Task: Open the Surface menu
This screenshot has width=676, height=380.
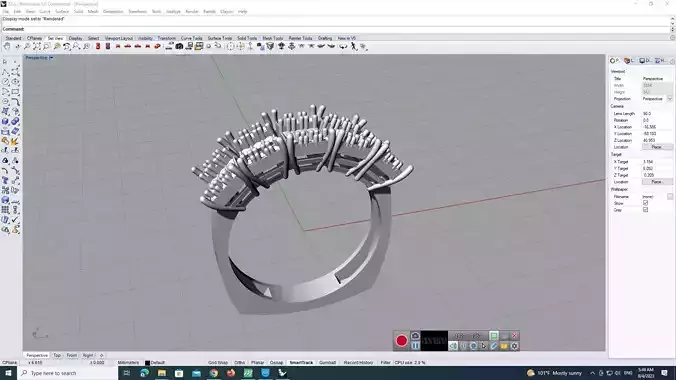Action: point(62,12)
